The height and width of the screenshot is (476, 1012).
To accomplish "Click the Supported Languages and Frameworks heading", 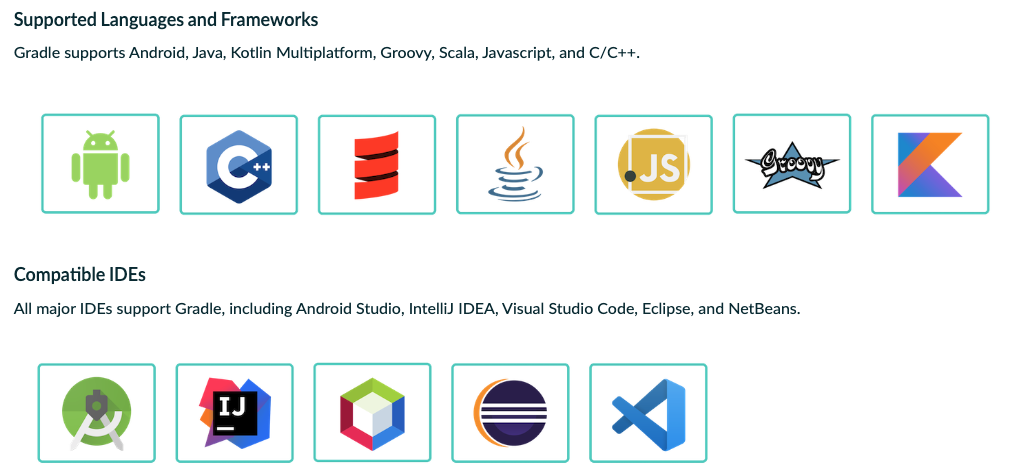I will click(166, 20).
